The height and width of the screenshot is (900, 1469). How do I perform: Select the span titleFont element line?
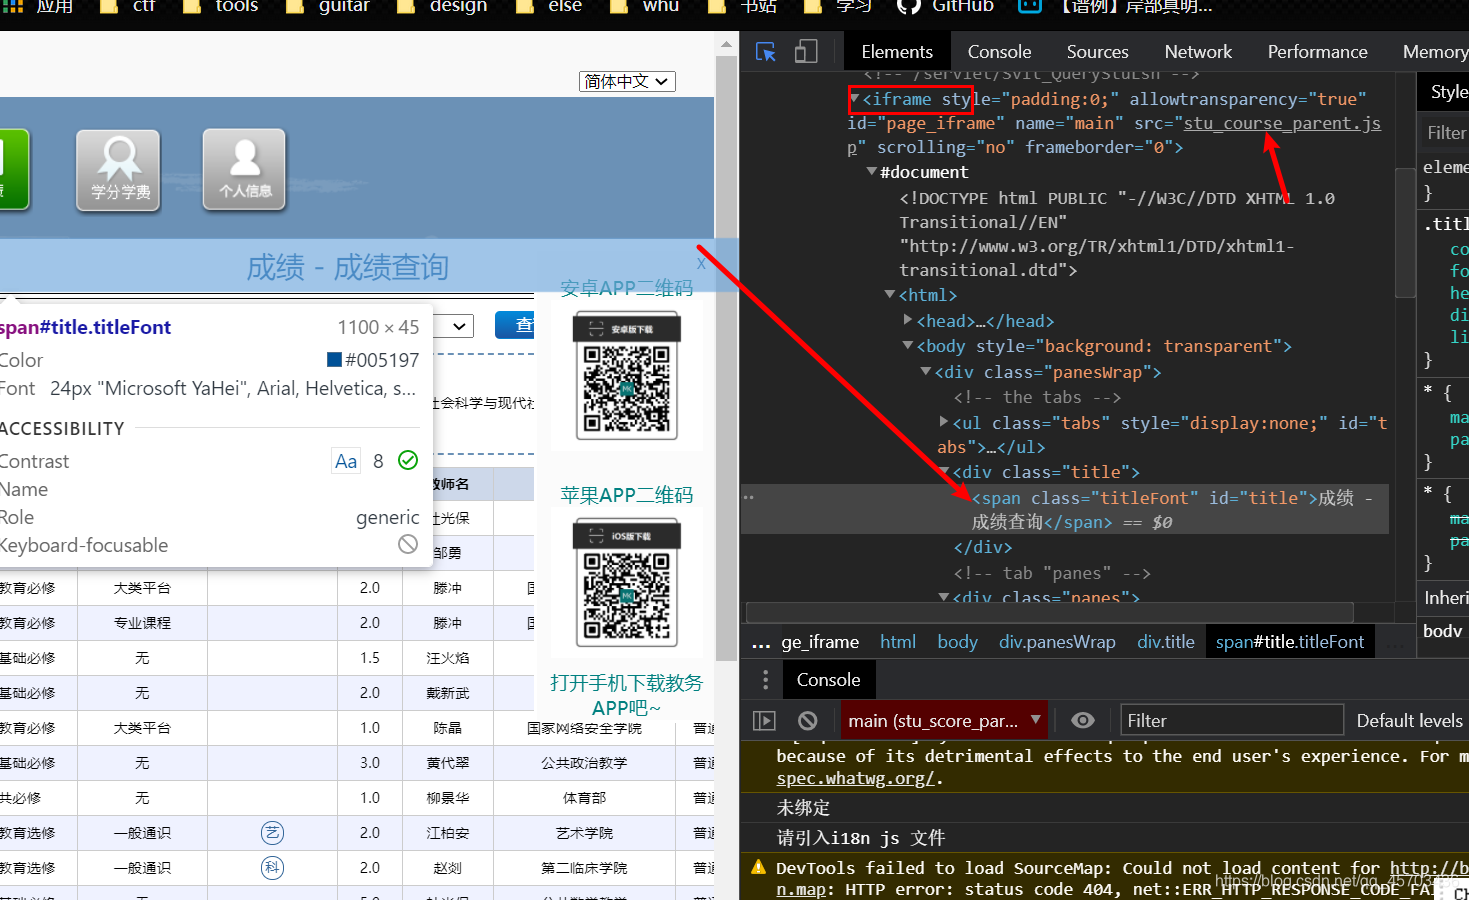[1064, 510]
